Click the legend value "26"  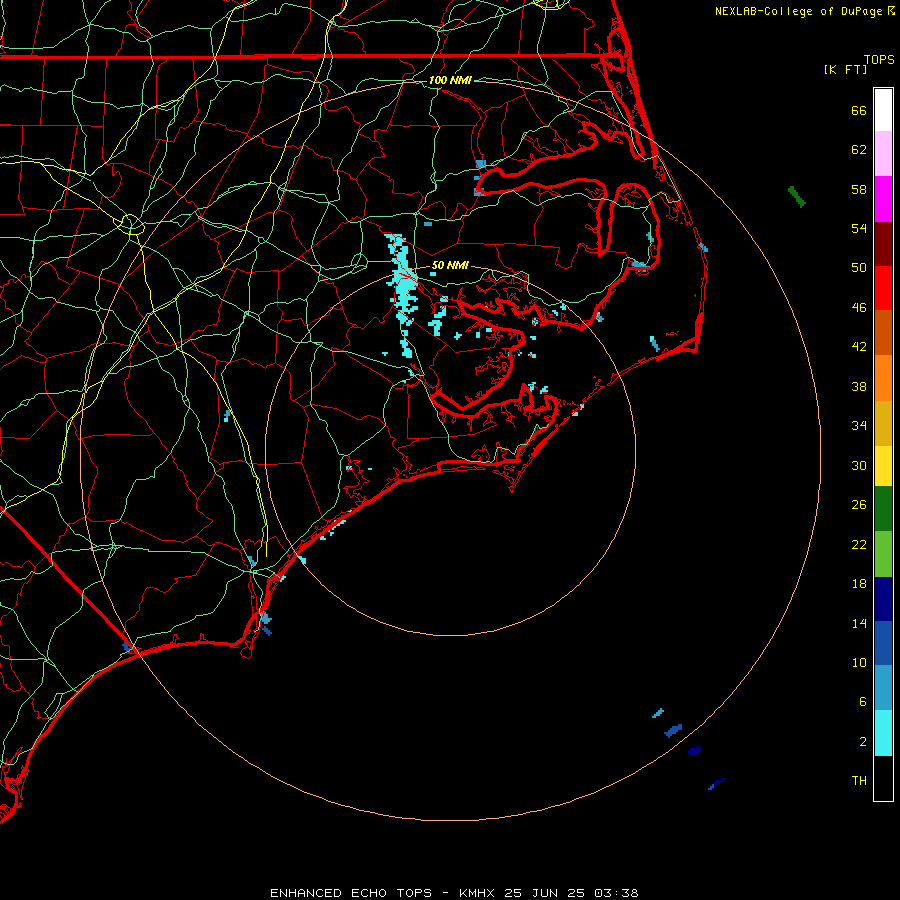pyautogui.click(x=859, y=505)
